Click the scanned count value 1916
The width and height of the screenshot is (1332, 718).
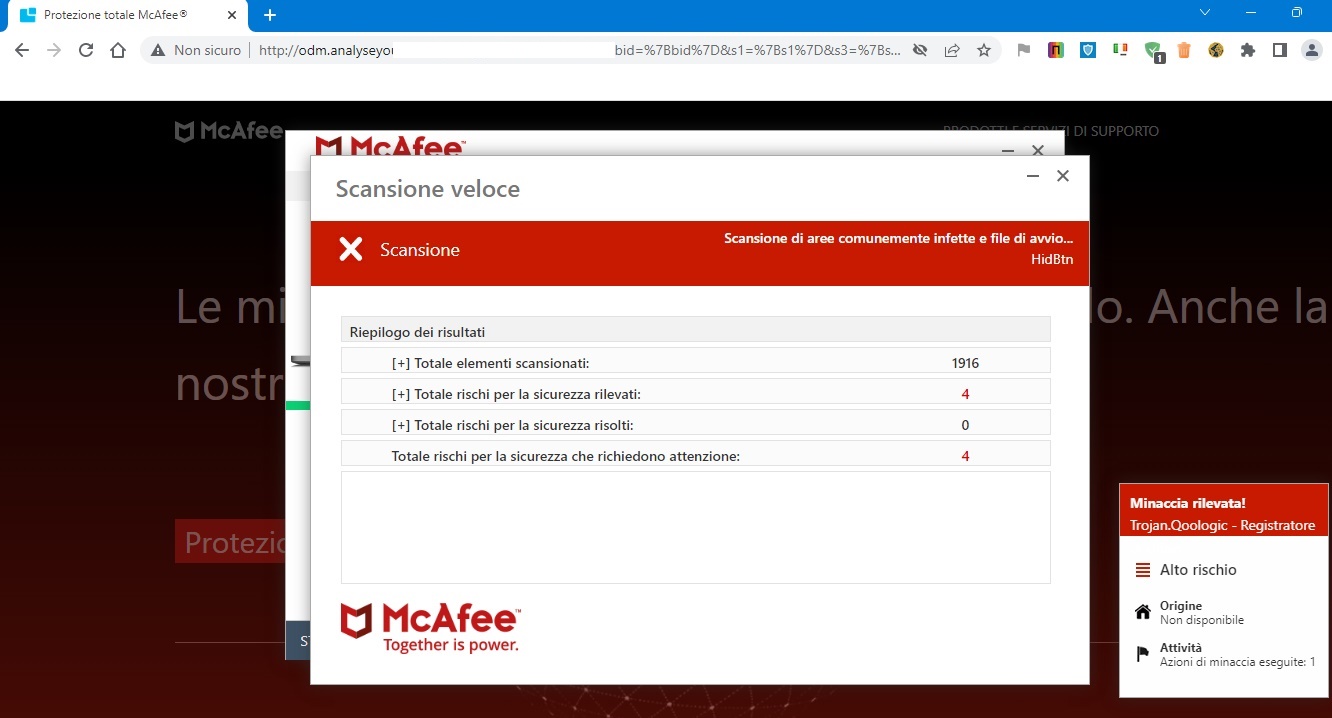click(965, 363)
